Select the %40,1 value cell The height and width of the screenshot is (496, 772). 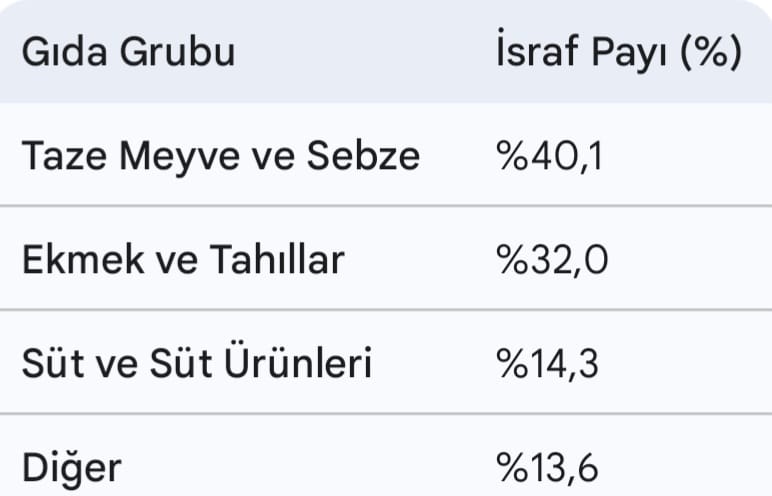point(549,156)
